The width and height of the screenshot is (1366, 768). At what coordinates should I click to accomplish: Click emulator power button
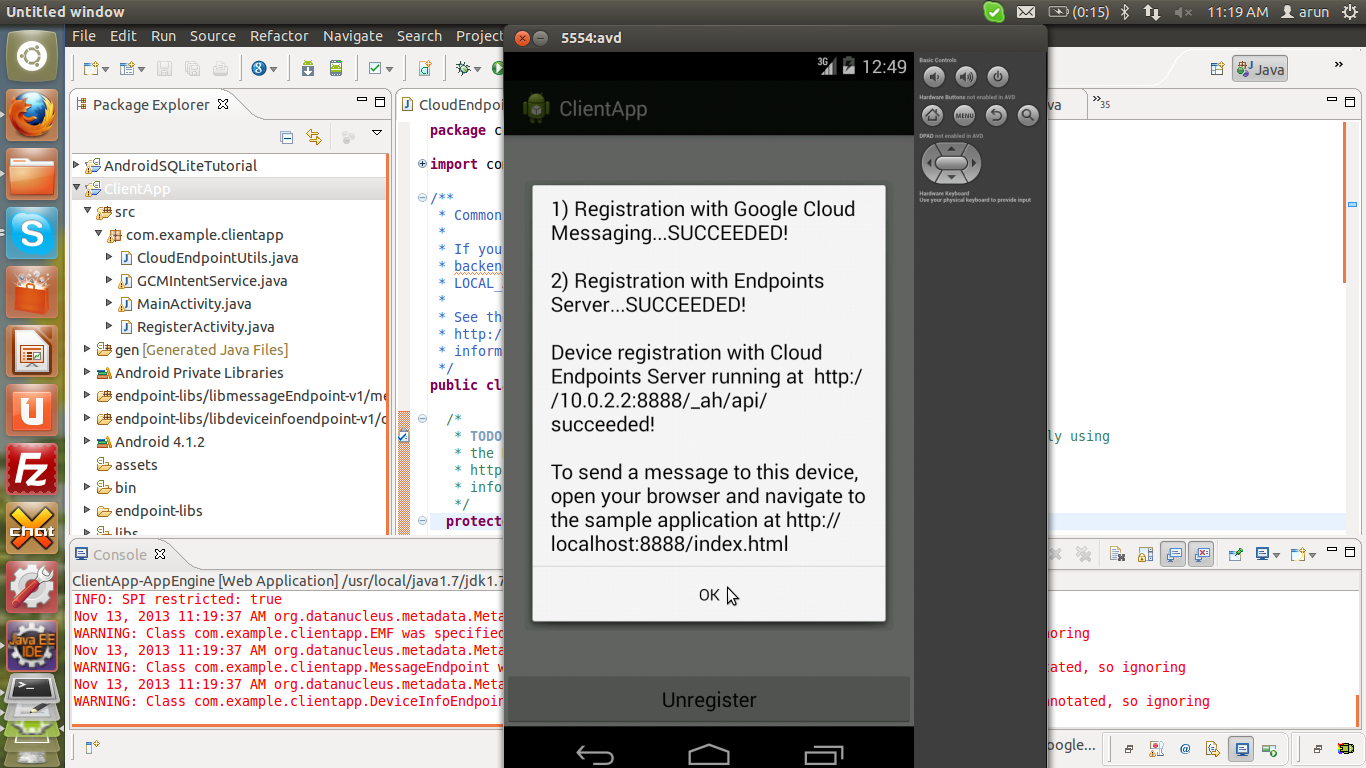(x=997, y=76)
